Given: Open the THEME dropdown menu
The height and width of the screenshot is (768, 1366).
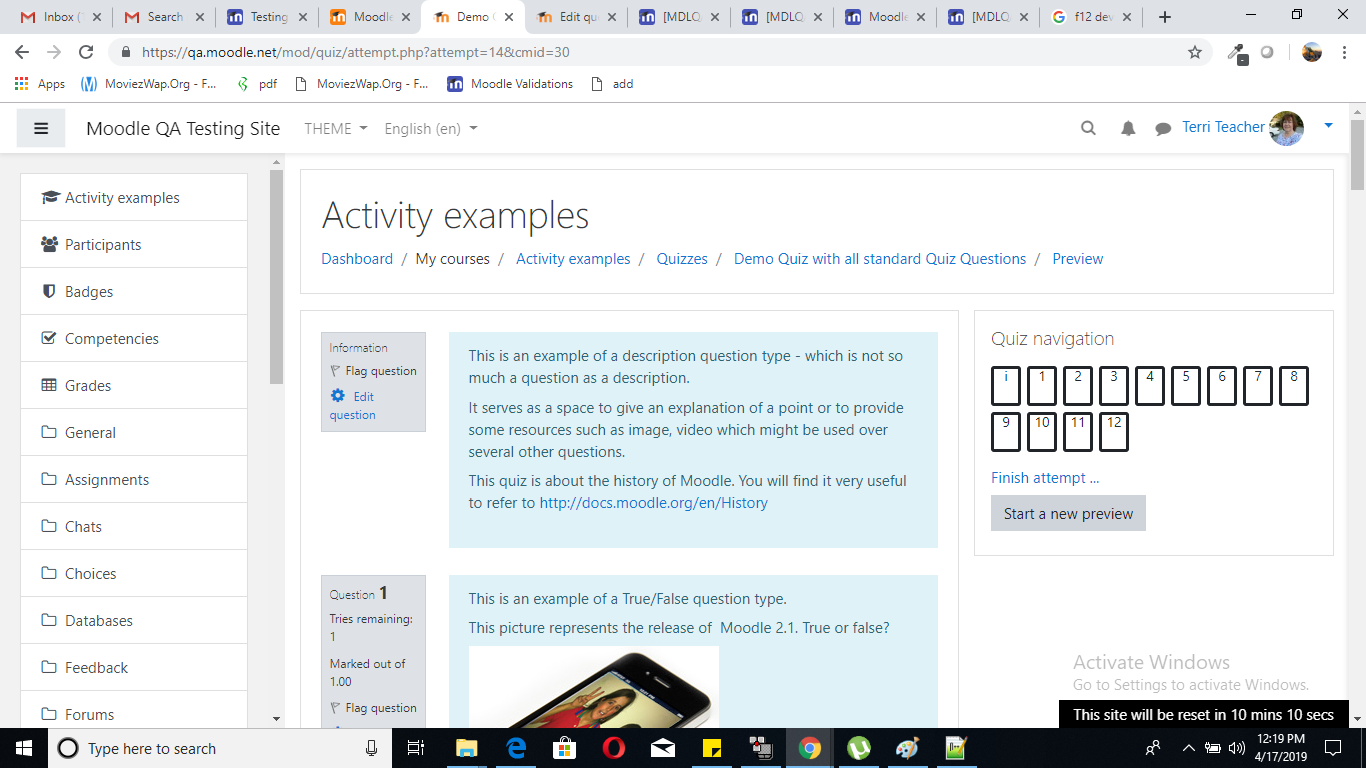Looking at the screenshot, I should coord(336,128).
